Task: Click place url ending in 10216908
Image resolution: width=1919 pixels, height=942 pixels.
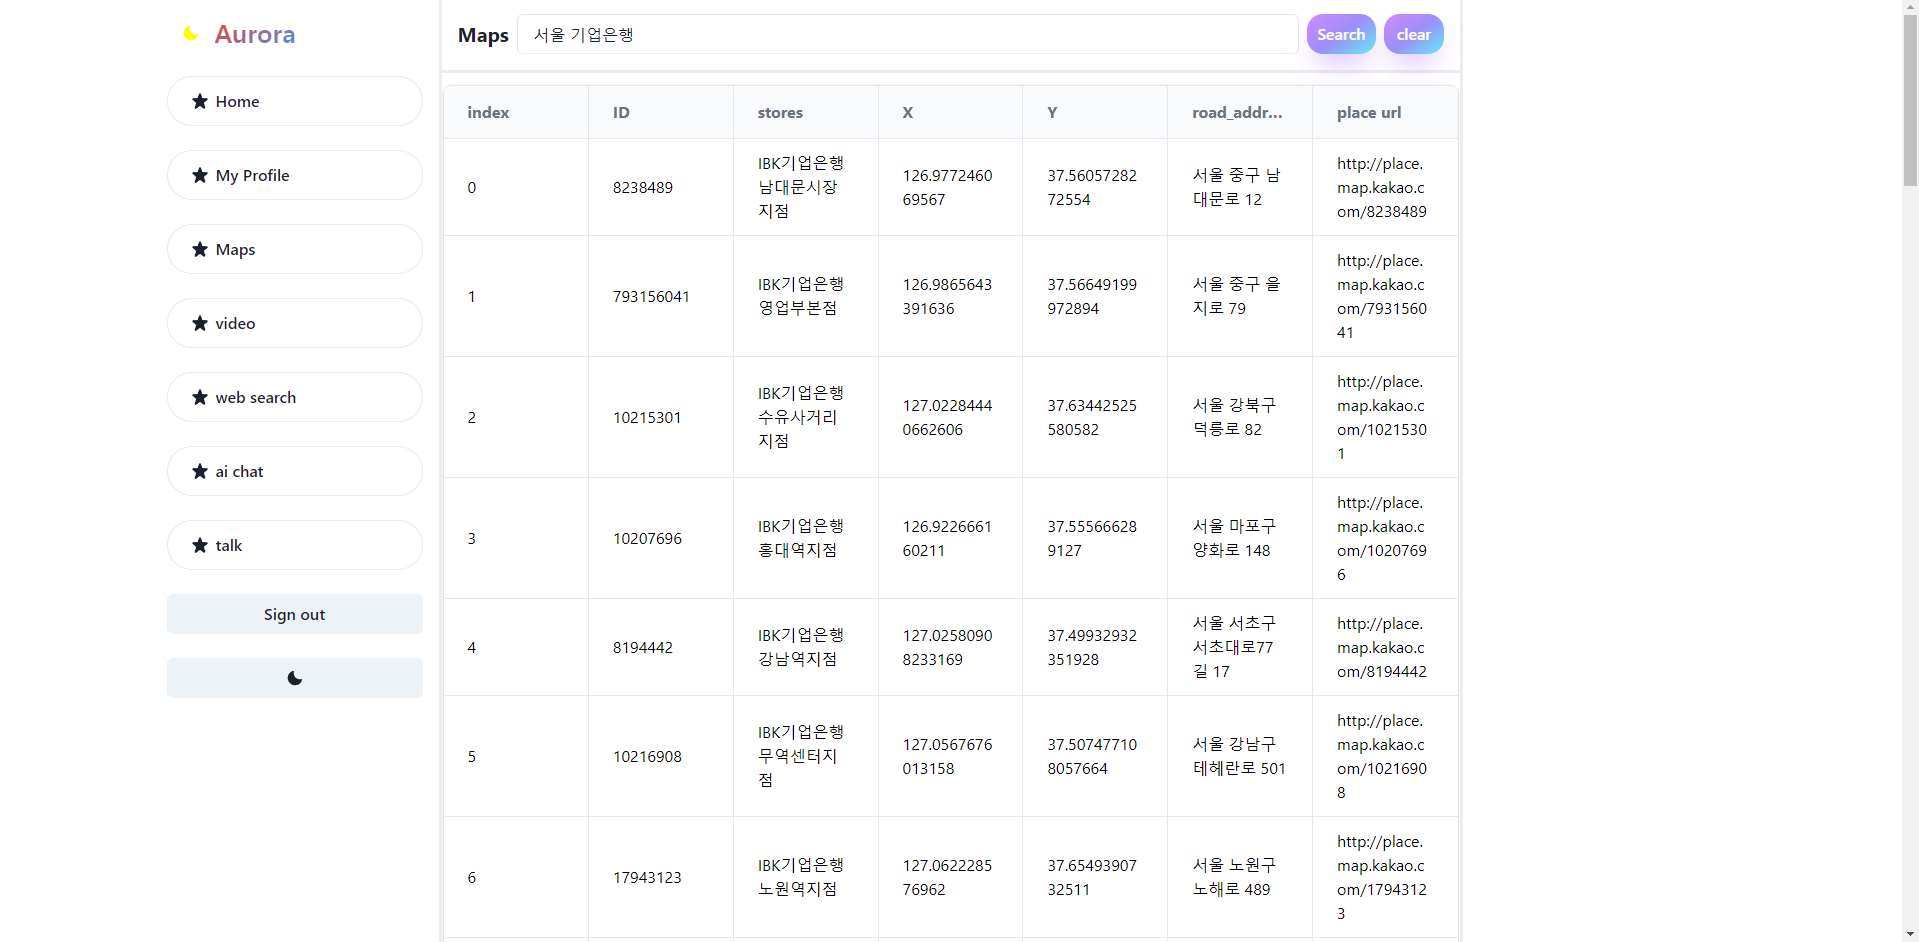Action: coord(1382,756)
